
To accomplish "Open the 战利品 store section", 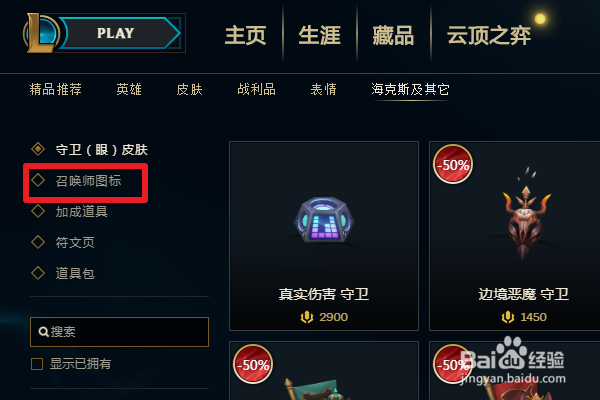I will click(x=256, y=90).
